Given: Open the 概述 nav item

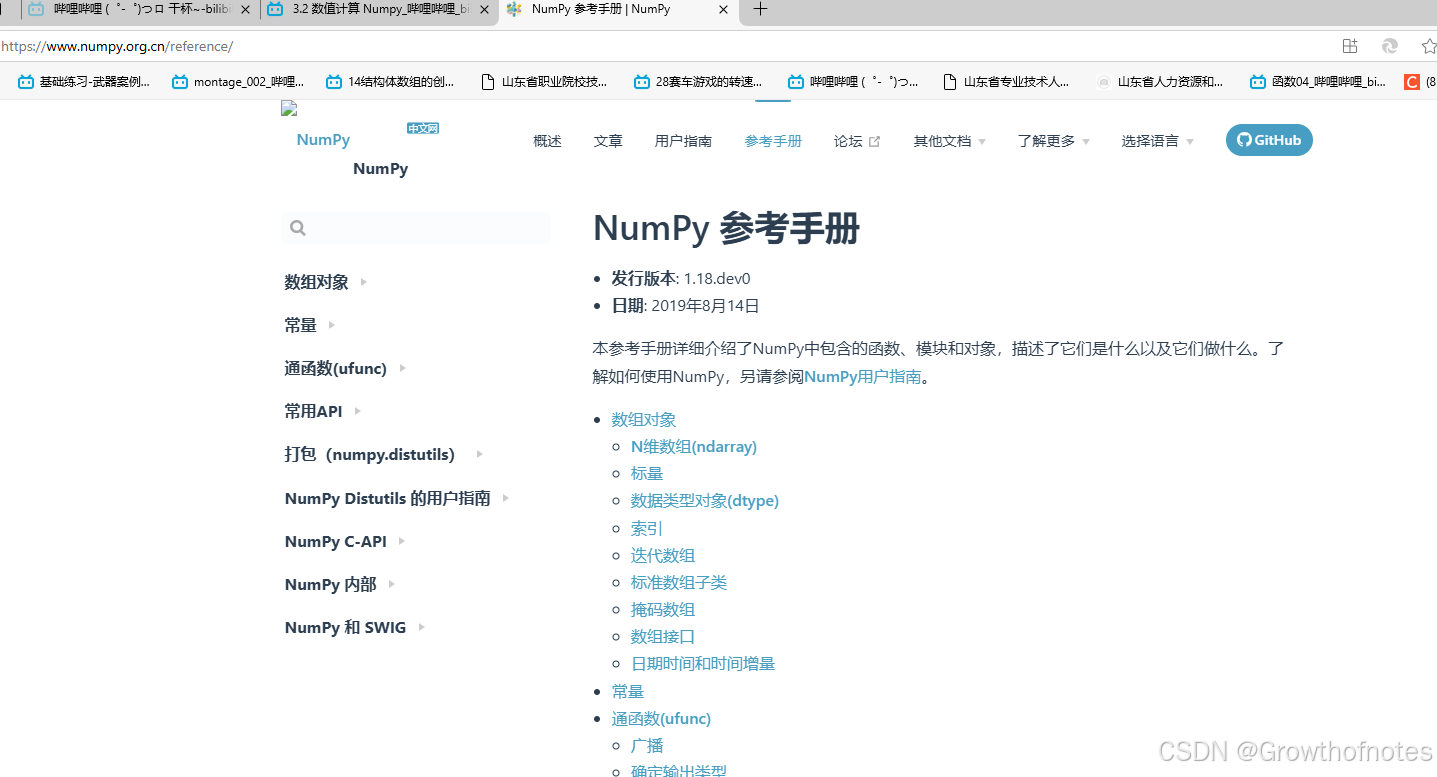Looking at the screenshot, I should point(548,141).
